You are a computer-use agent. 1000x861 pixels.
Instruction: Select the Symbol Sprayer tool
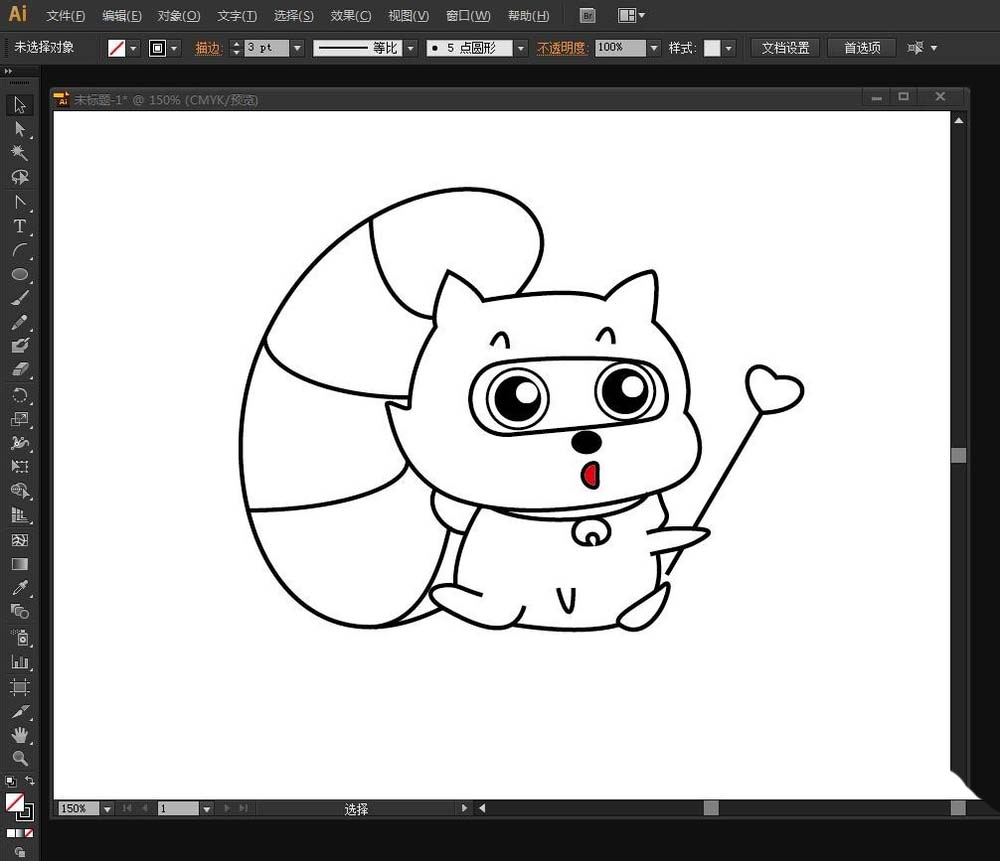point(20,638)
